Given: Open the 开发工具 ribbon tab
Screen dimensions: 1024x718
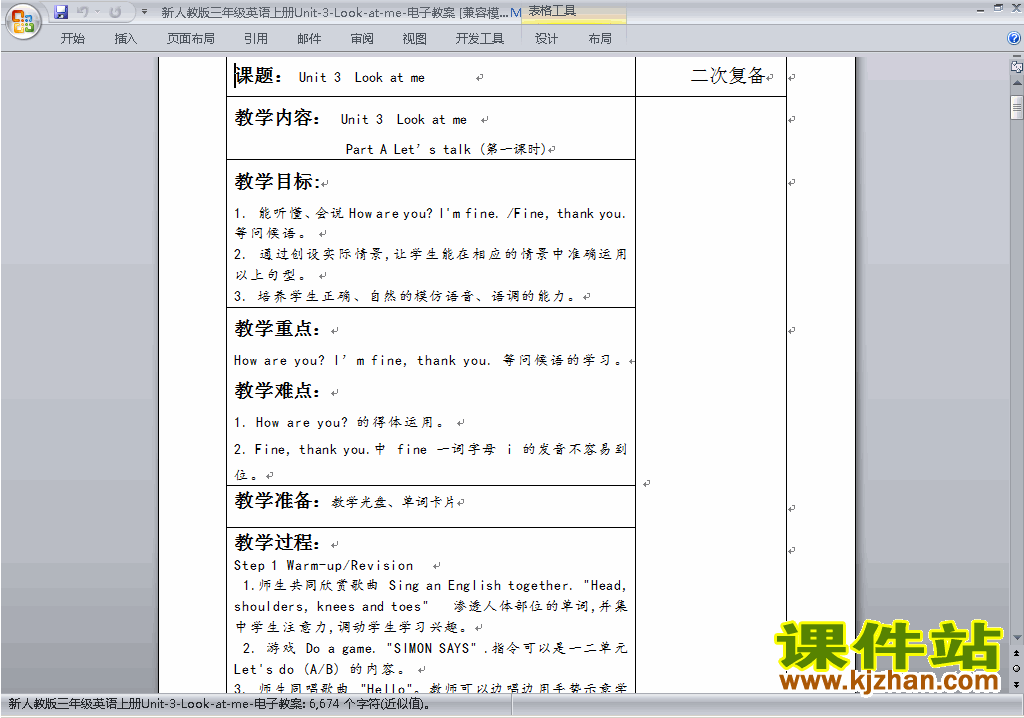Looking at the screenshot, I should click(480, 39).
